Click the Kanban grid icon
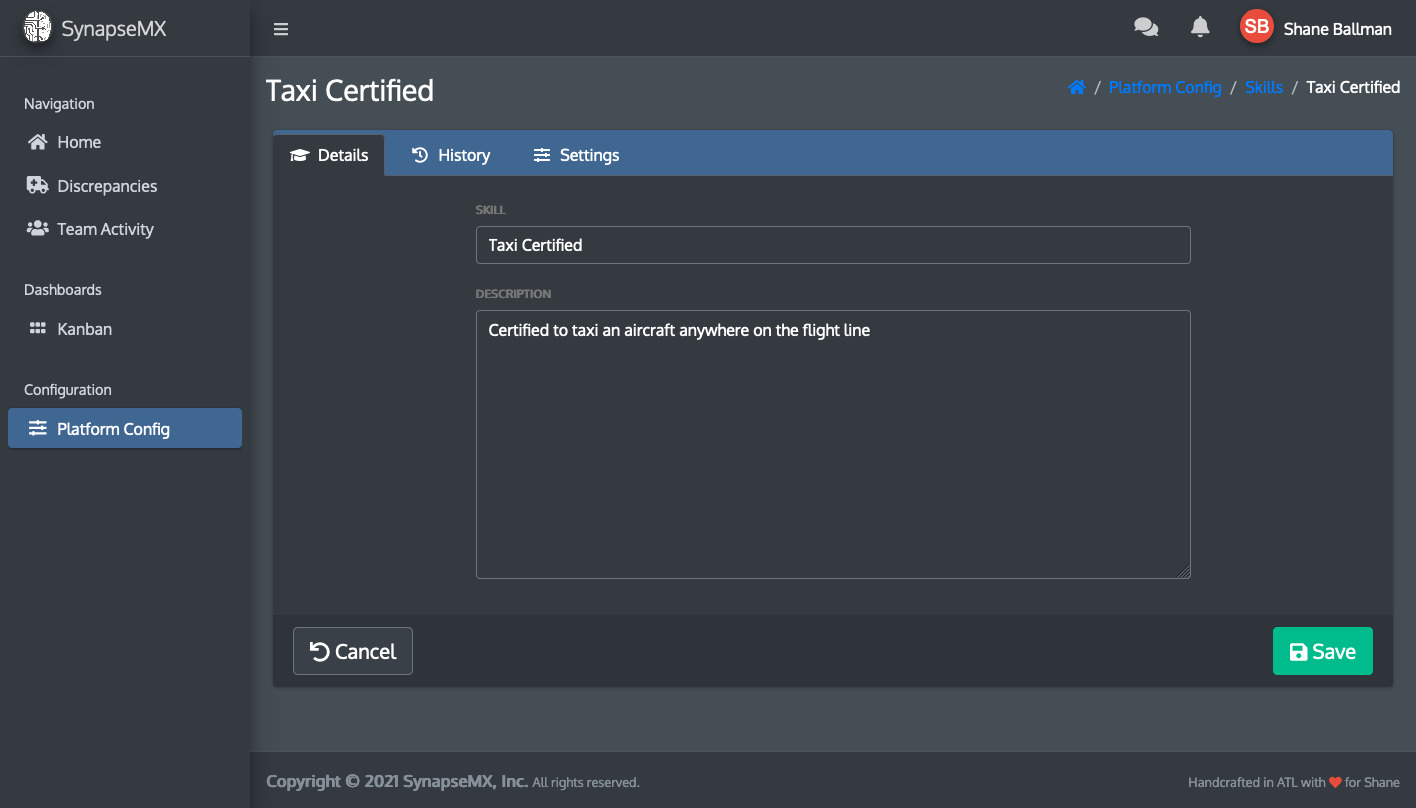 [38, 329]
